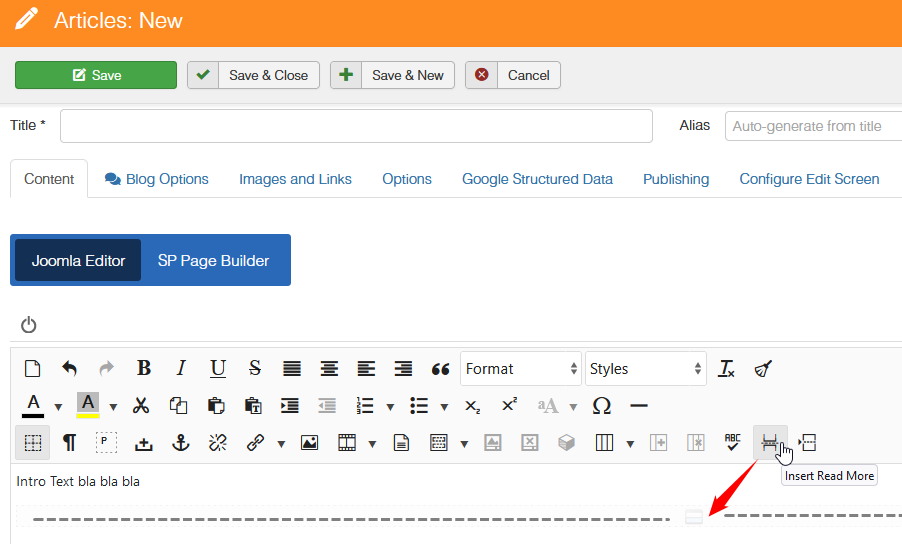This screenshot has height=544, width=902.
Task: Insert special character with the Omega icon
Action: 601,405
